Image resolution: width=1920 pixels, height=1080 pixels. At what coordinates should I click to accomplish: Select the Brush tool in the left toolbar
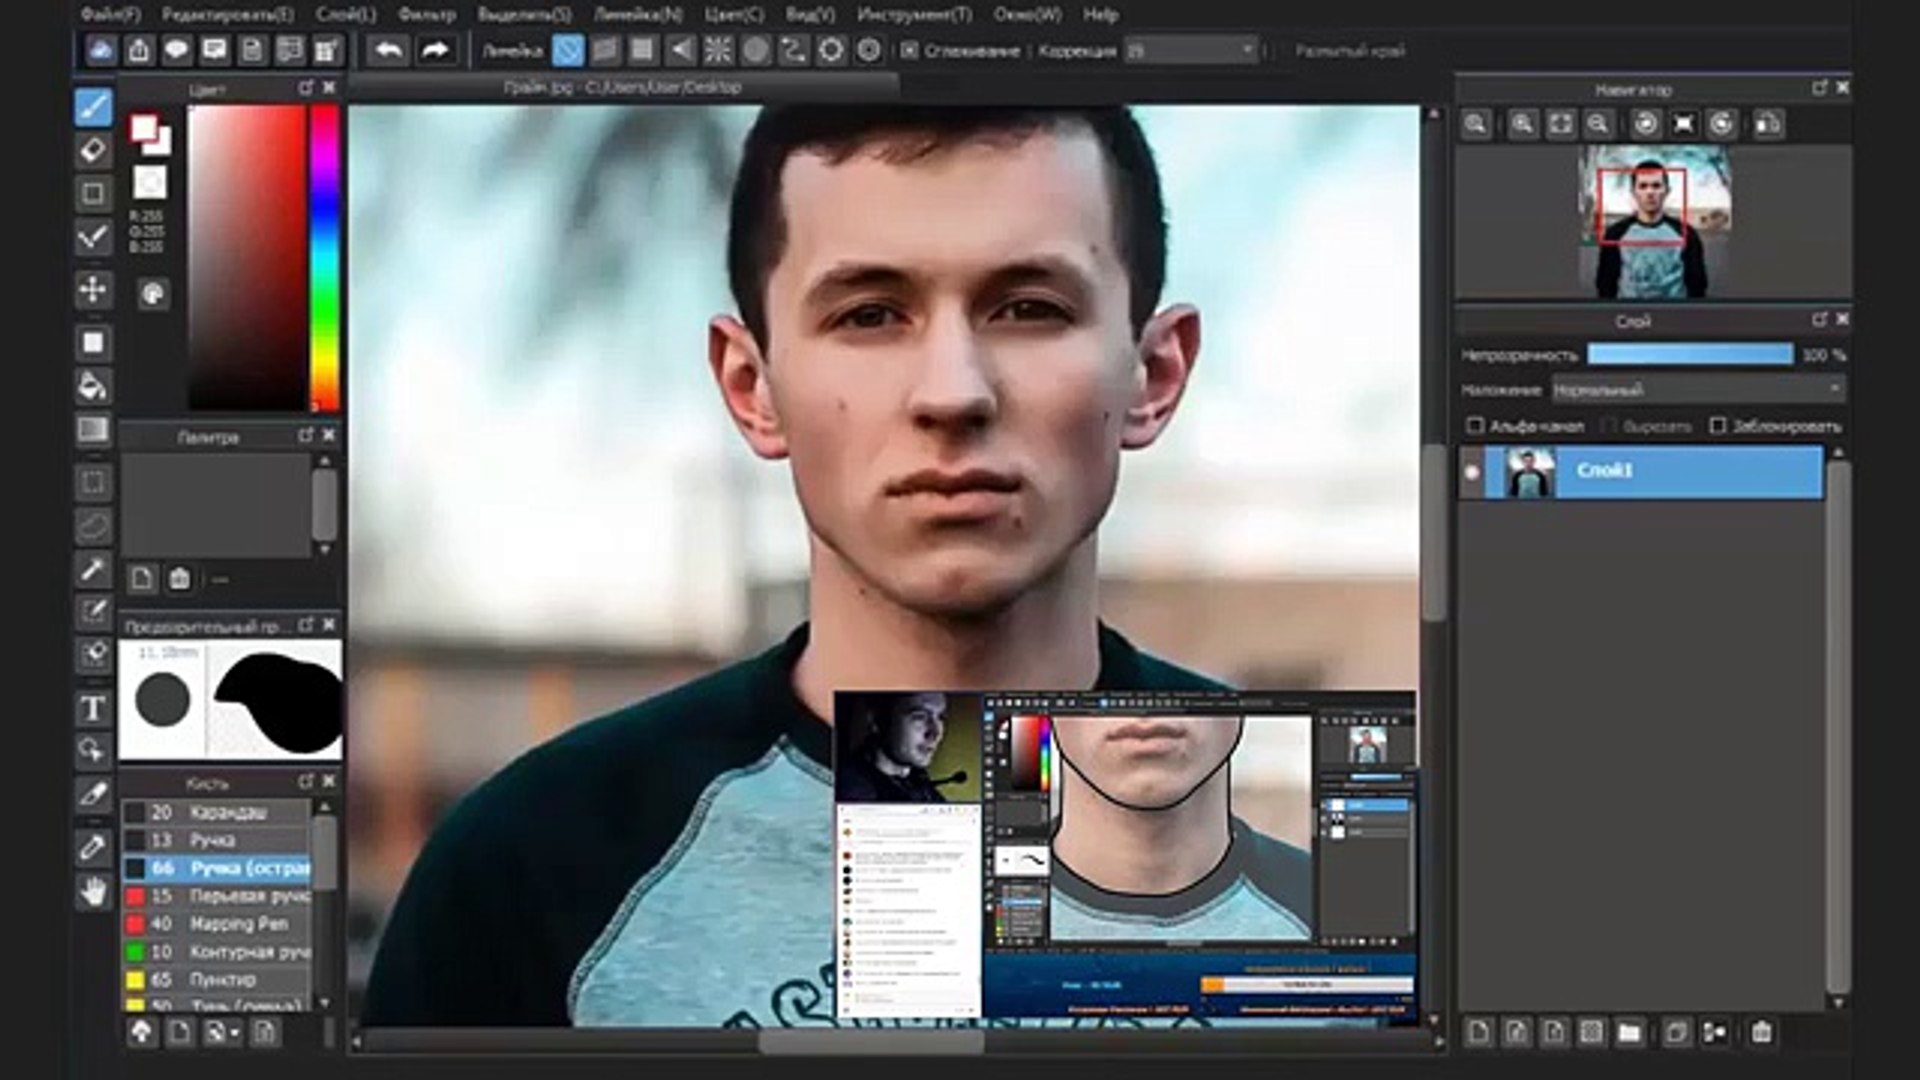(x=93, y=107)
